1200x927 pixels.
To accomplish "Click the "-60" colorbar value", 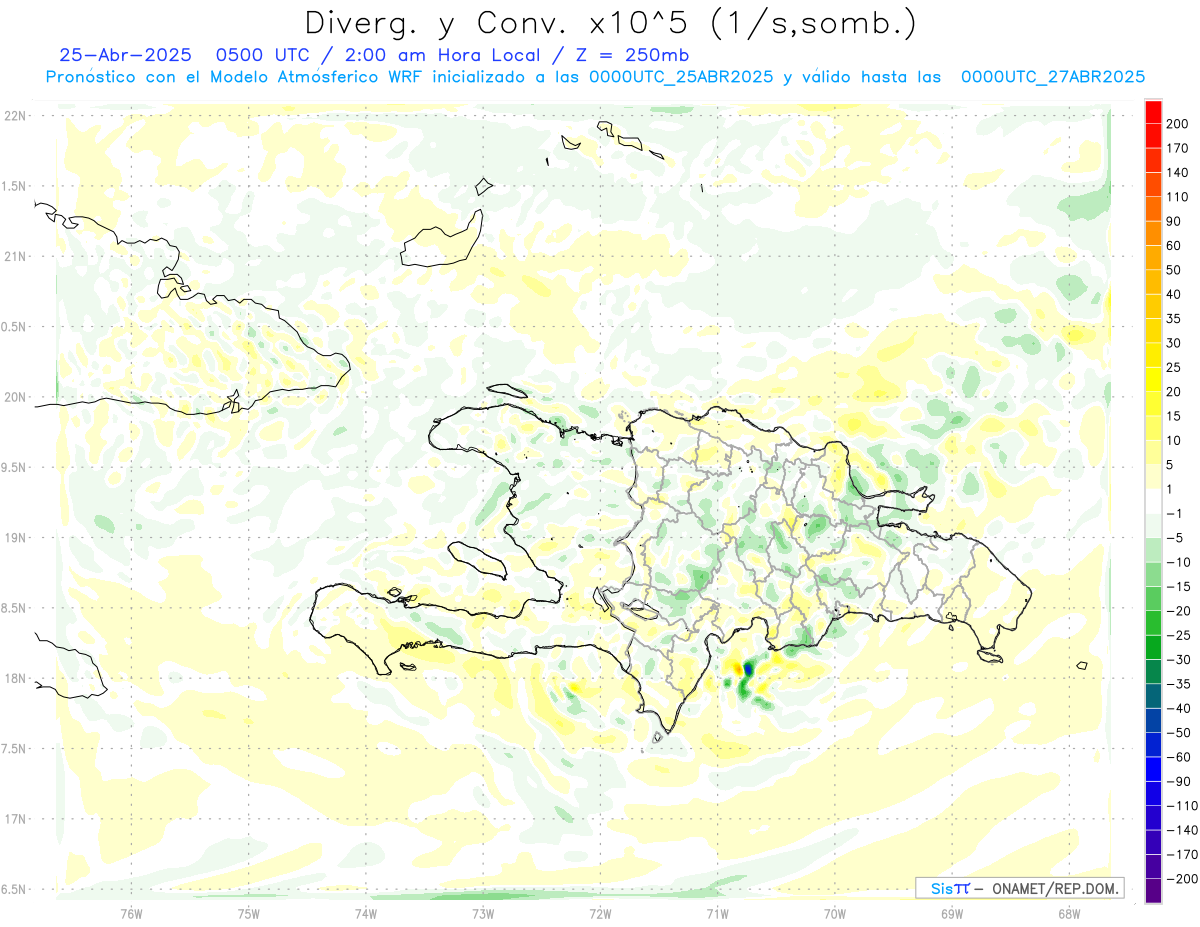I will tap(1179, 757).
